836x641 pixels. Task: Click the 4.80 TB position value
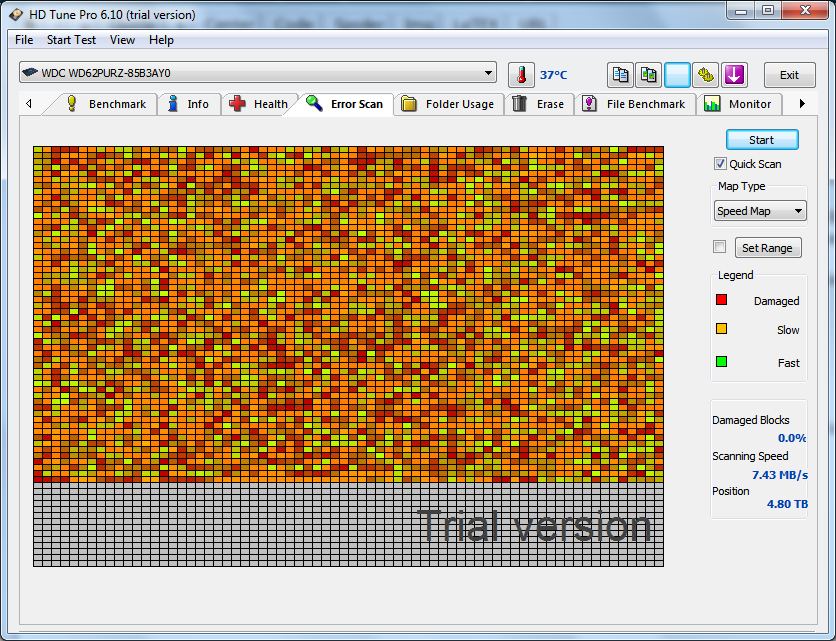[787, 504]
